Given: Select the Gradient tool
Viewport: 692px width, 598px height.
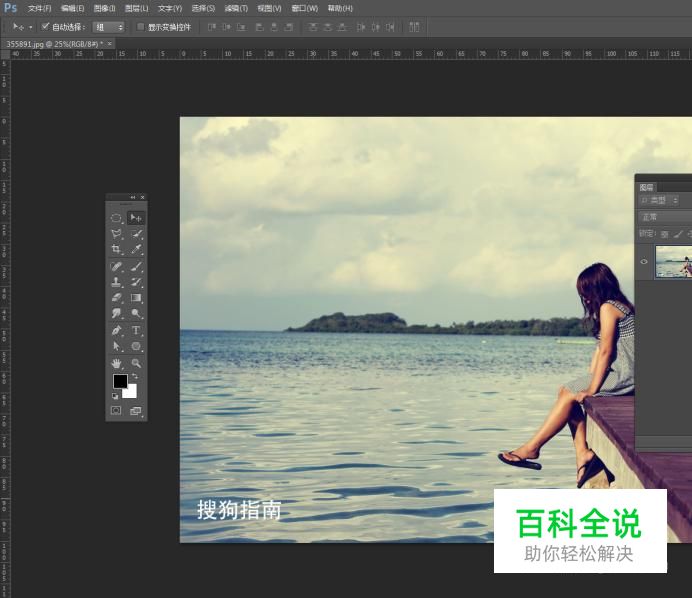Looking at the screenshot, I should [x=136, y=298].
